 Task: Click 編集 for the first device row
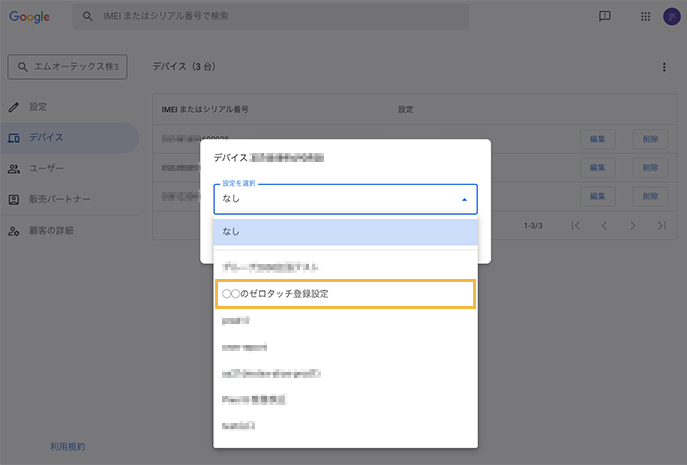[598, 139]
